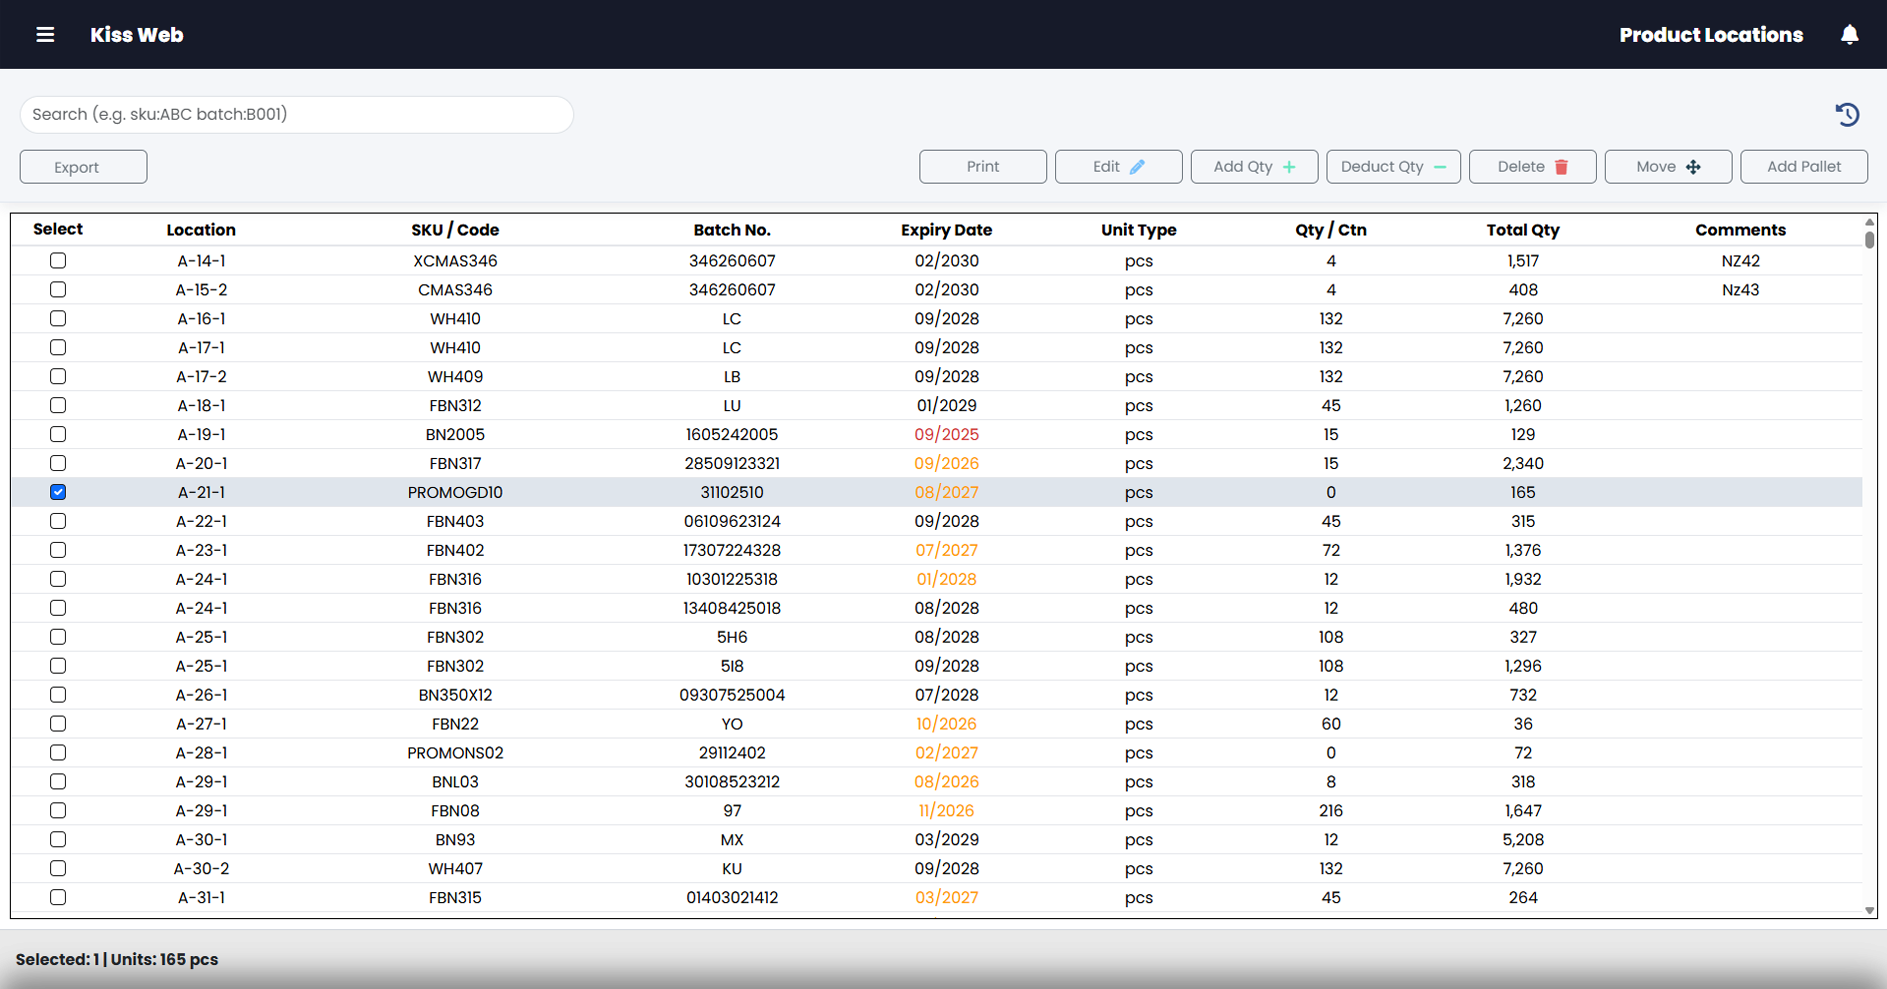Click the Export button
The height and width of the screenshot is (989, 1887).
click(x=83, y=167)
